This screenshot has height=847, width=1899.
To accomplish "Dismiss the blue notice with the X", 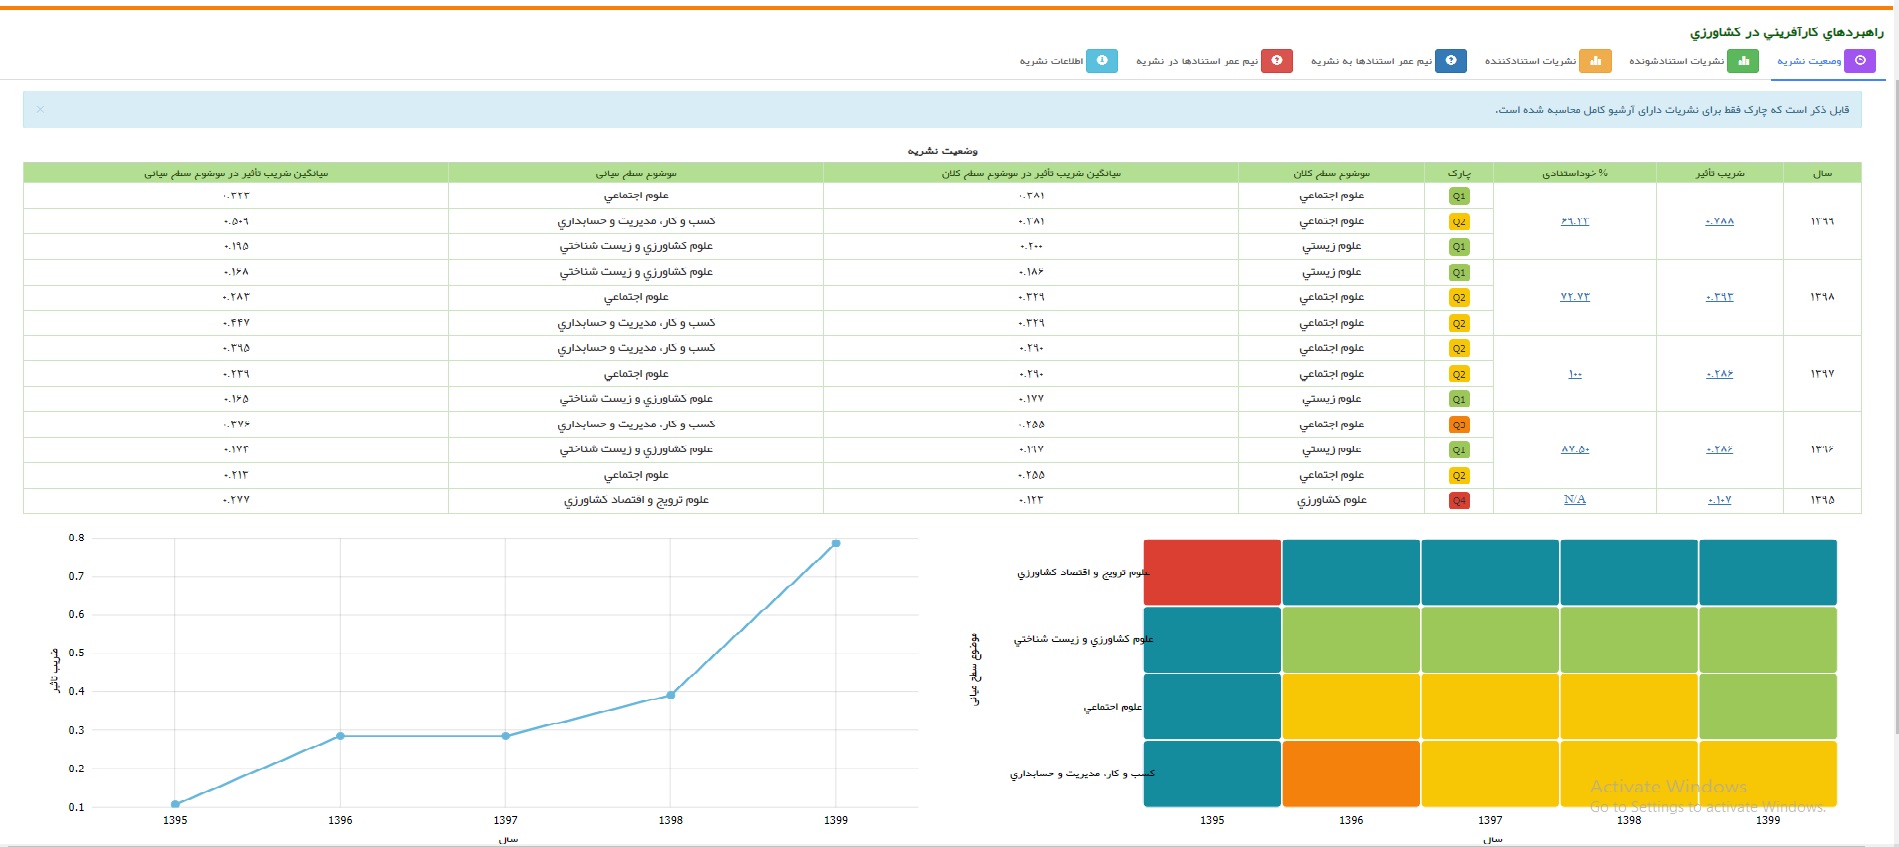I will (x=40, y=109).
